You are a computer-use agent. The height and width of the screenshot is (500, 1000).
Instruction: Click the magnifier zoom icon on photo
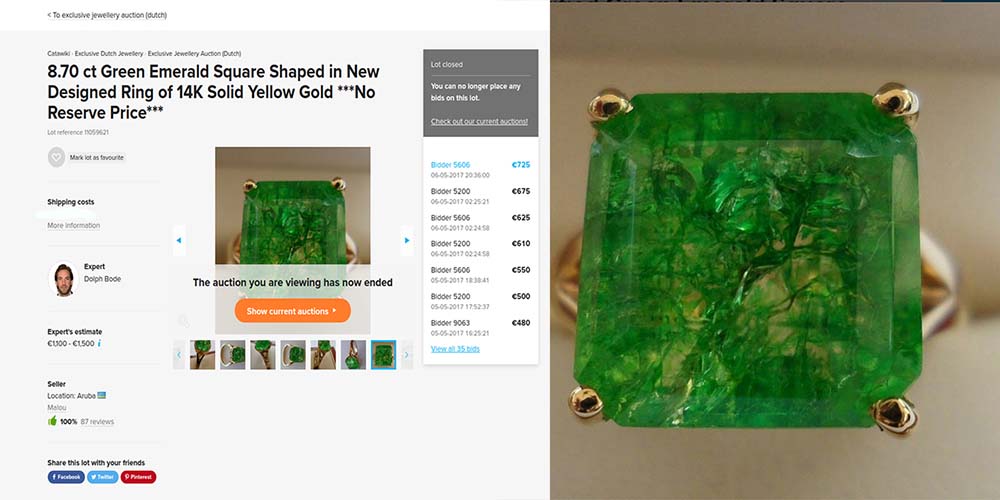(183, 321)
